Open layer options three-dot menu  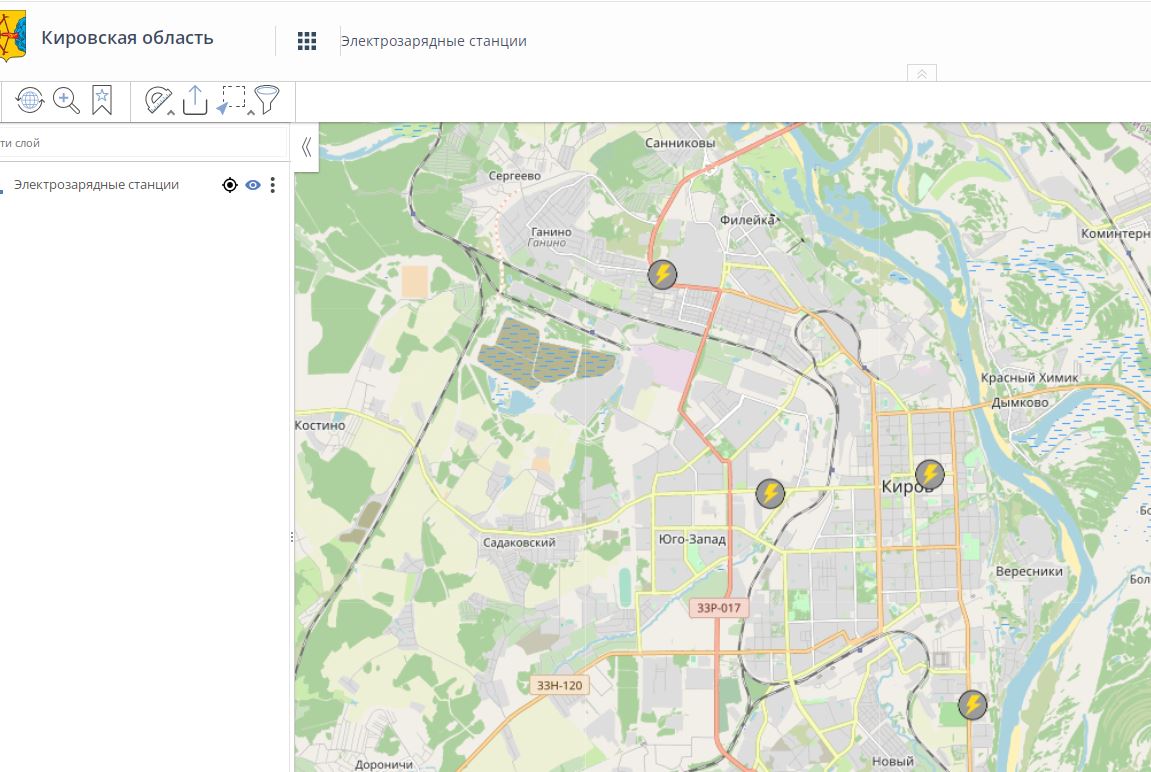(x=273, y=185)
